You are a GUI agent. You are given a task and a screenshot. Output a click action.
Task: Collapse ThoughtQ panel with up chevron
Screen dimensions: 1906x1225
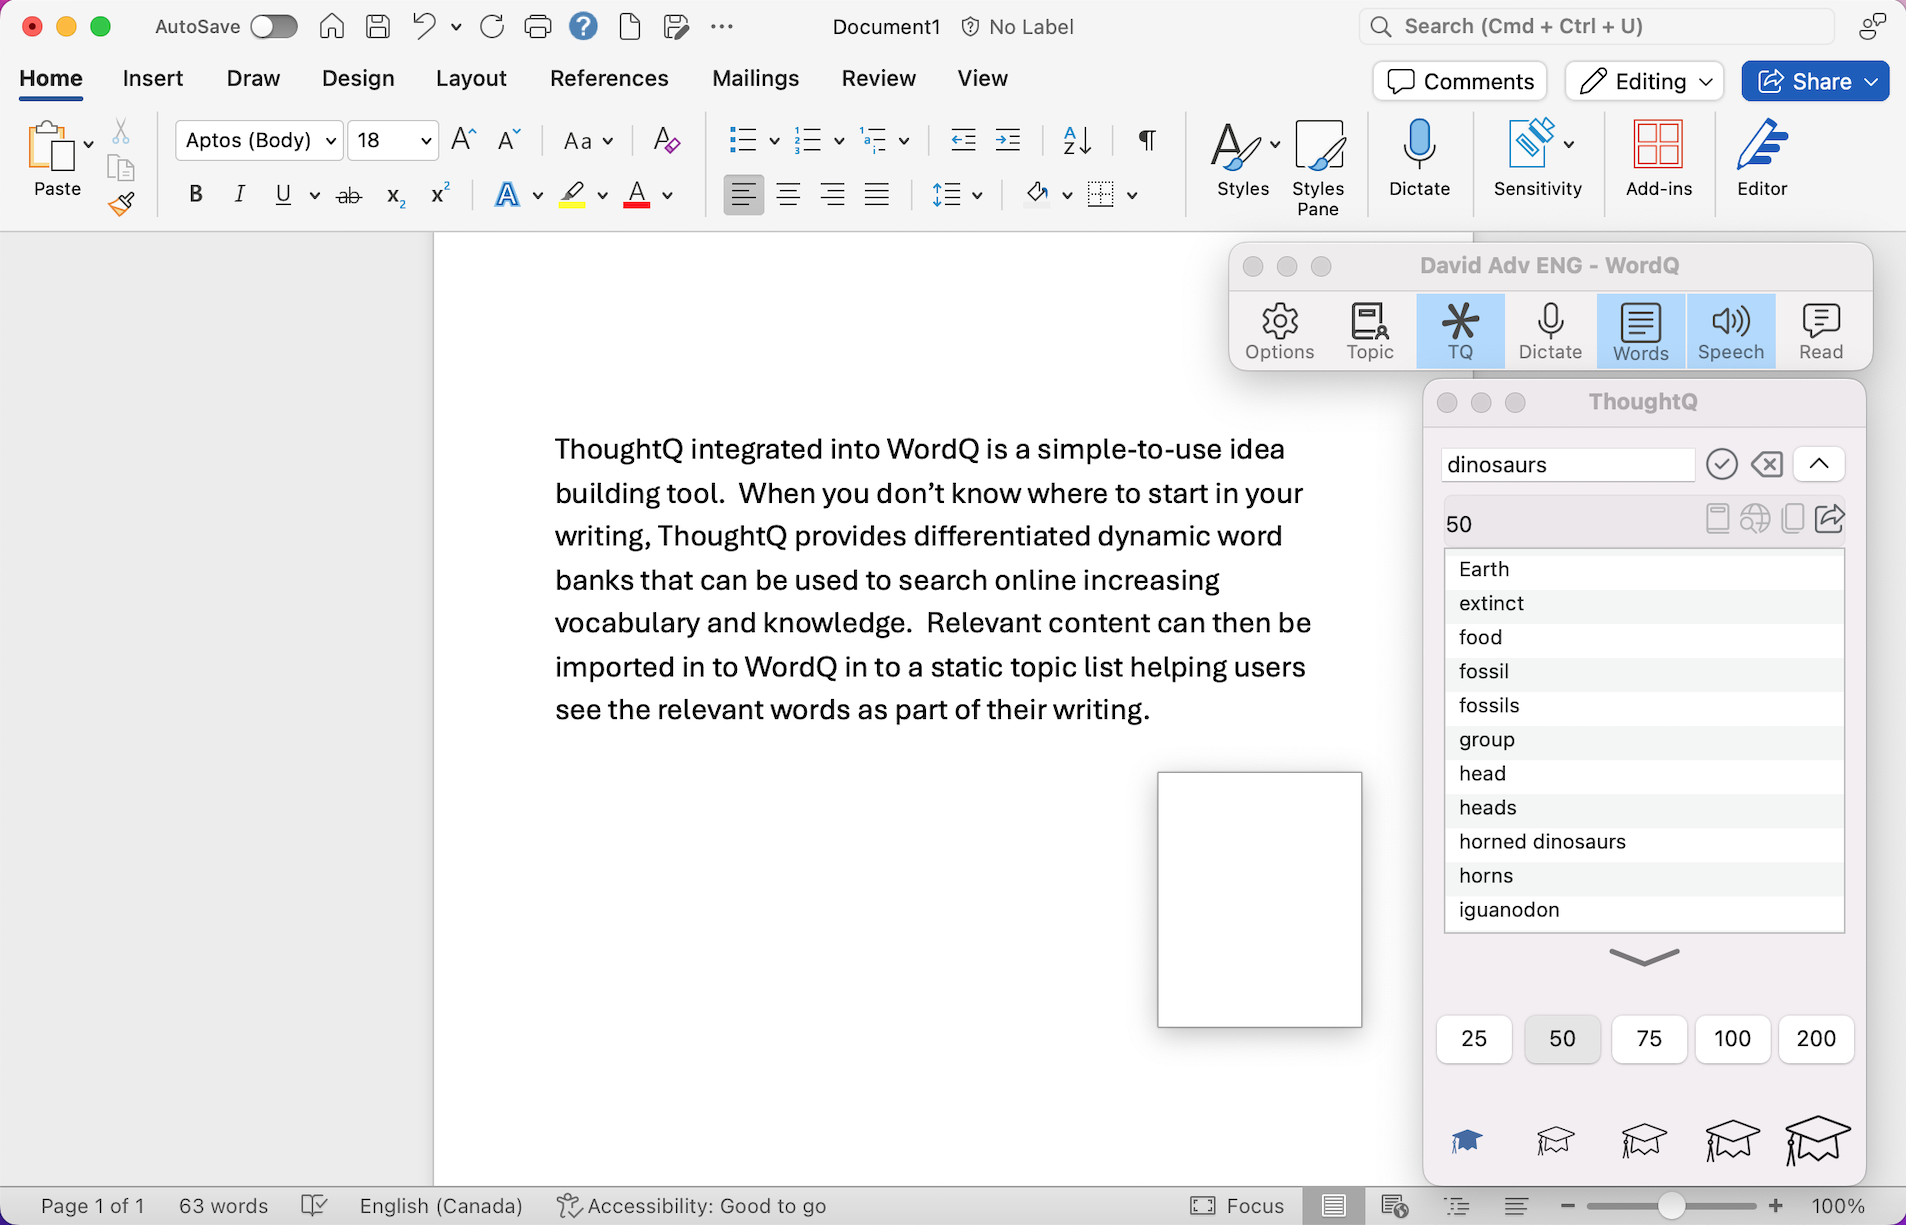(x=1819, y=464)
